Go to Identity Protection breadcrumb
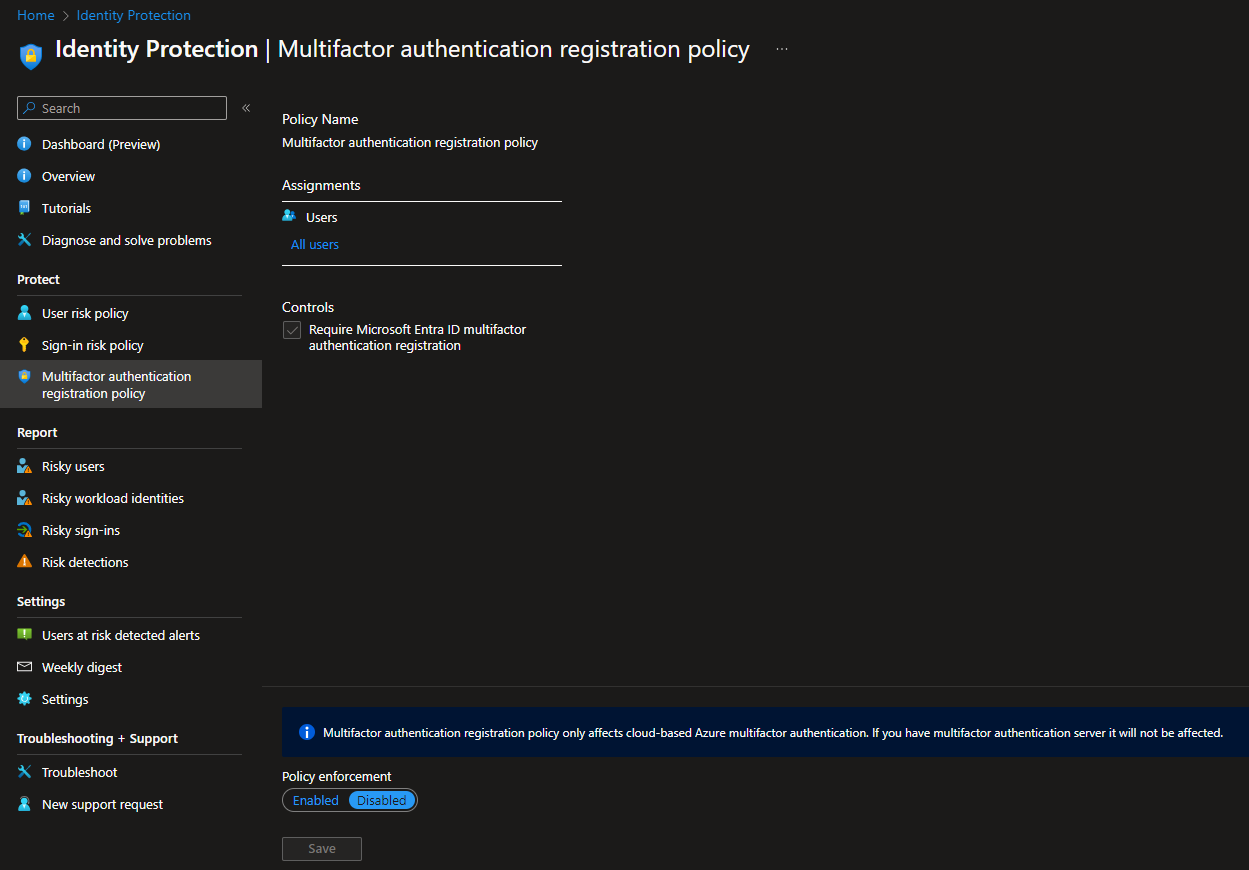 coord(133,15)
